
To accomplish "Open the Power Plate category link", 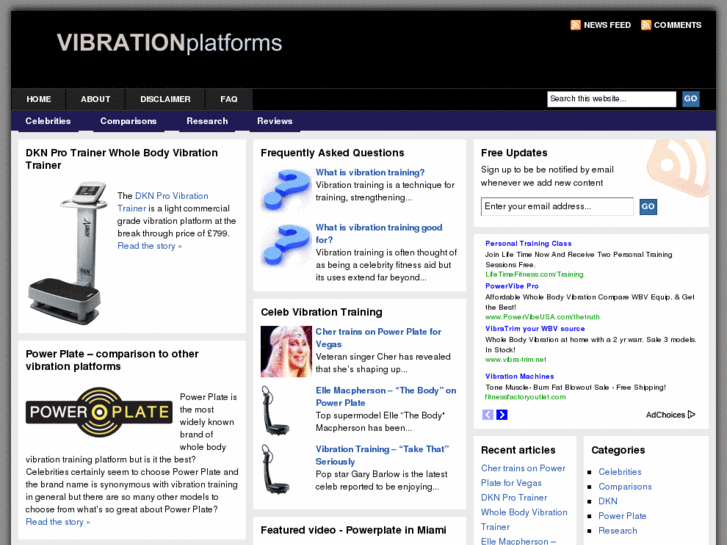I will tap(622, 516).
